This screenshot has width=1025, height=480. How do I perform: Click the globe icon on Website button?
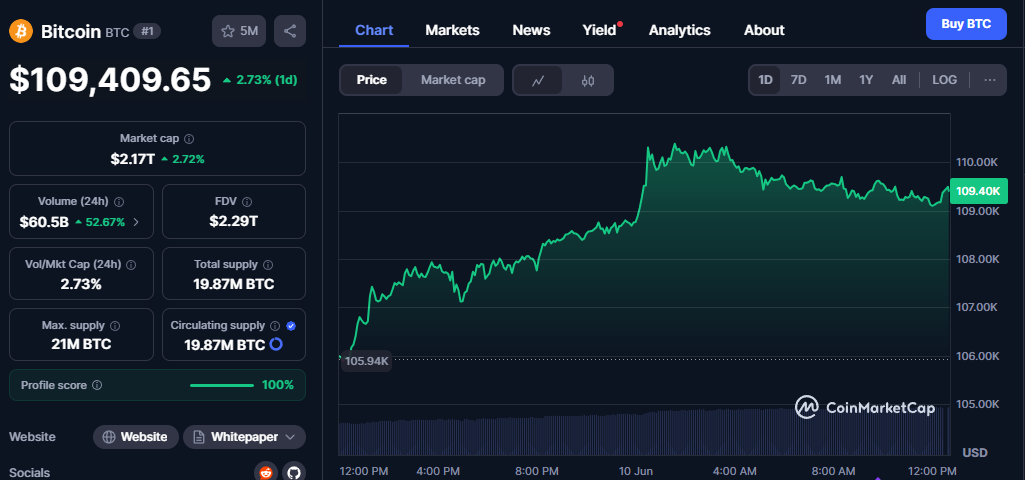point(109,437)
